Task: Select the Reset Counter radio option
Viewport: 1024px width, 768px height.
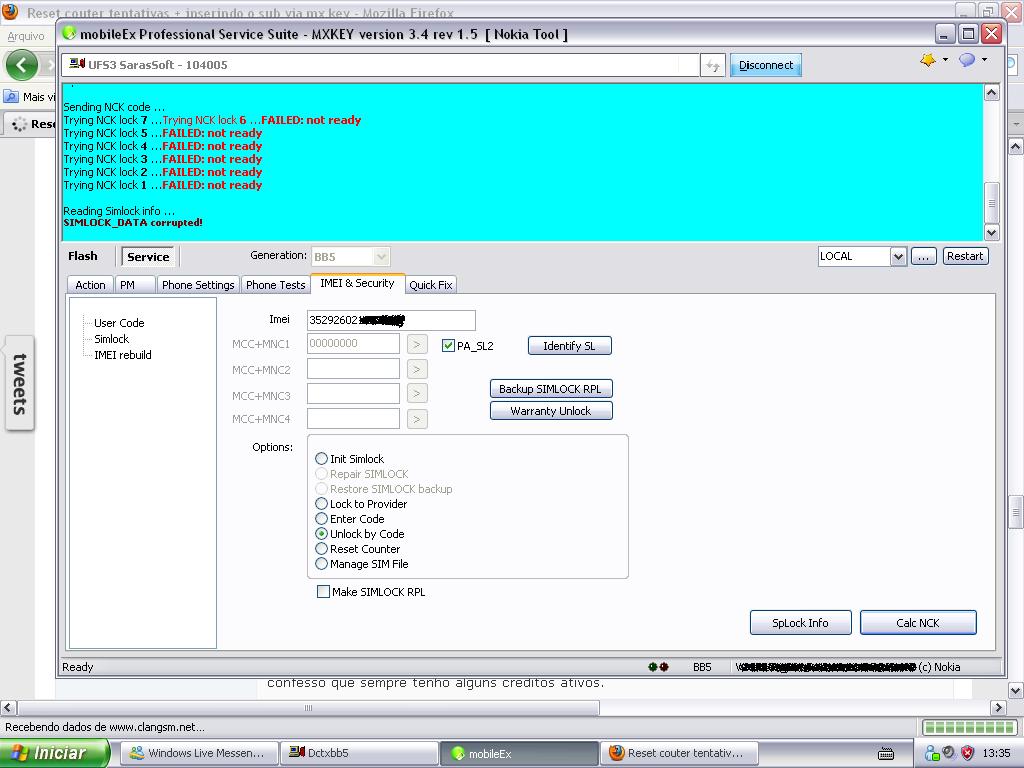Action: tap(322, 549)
